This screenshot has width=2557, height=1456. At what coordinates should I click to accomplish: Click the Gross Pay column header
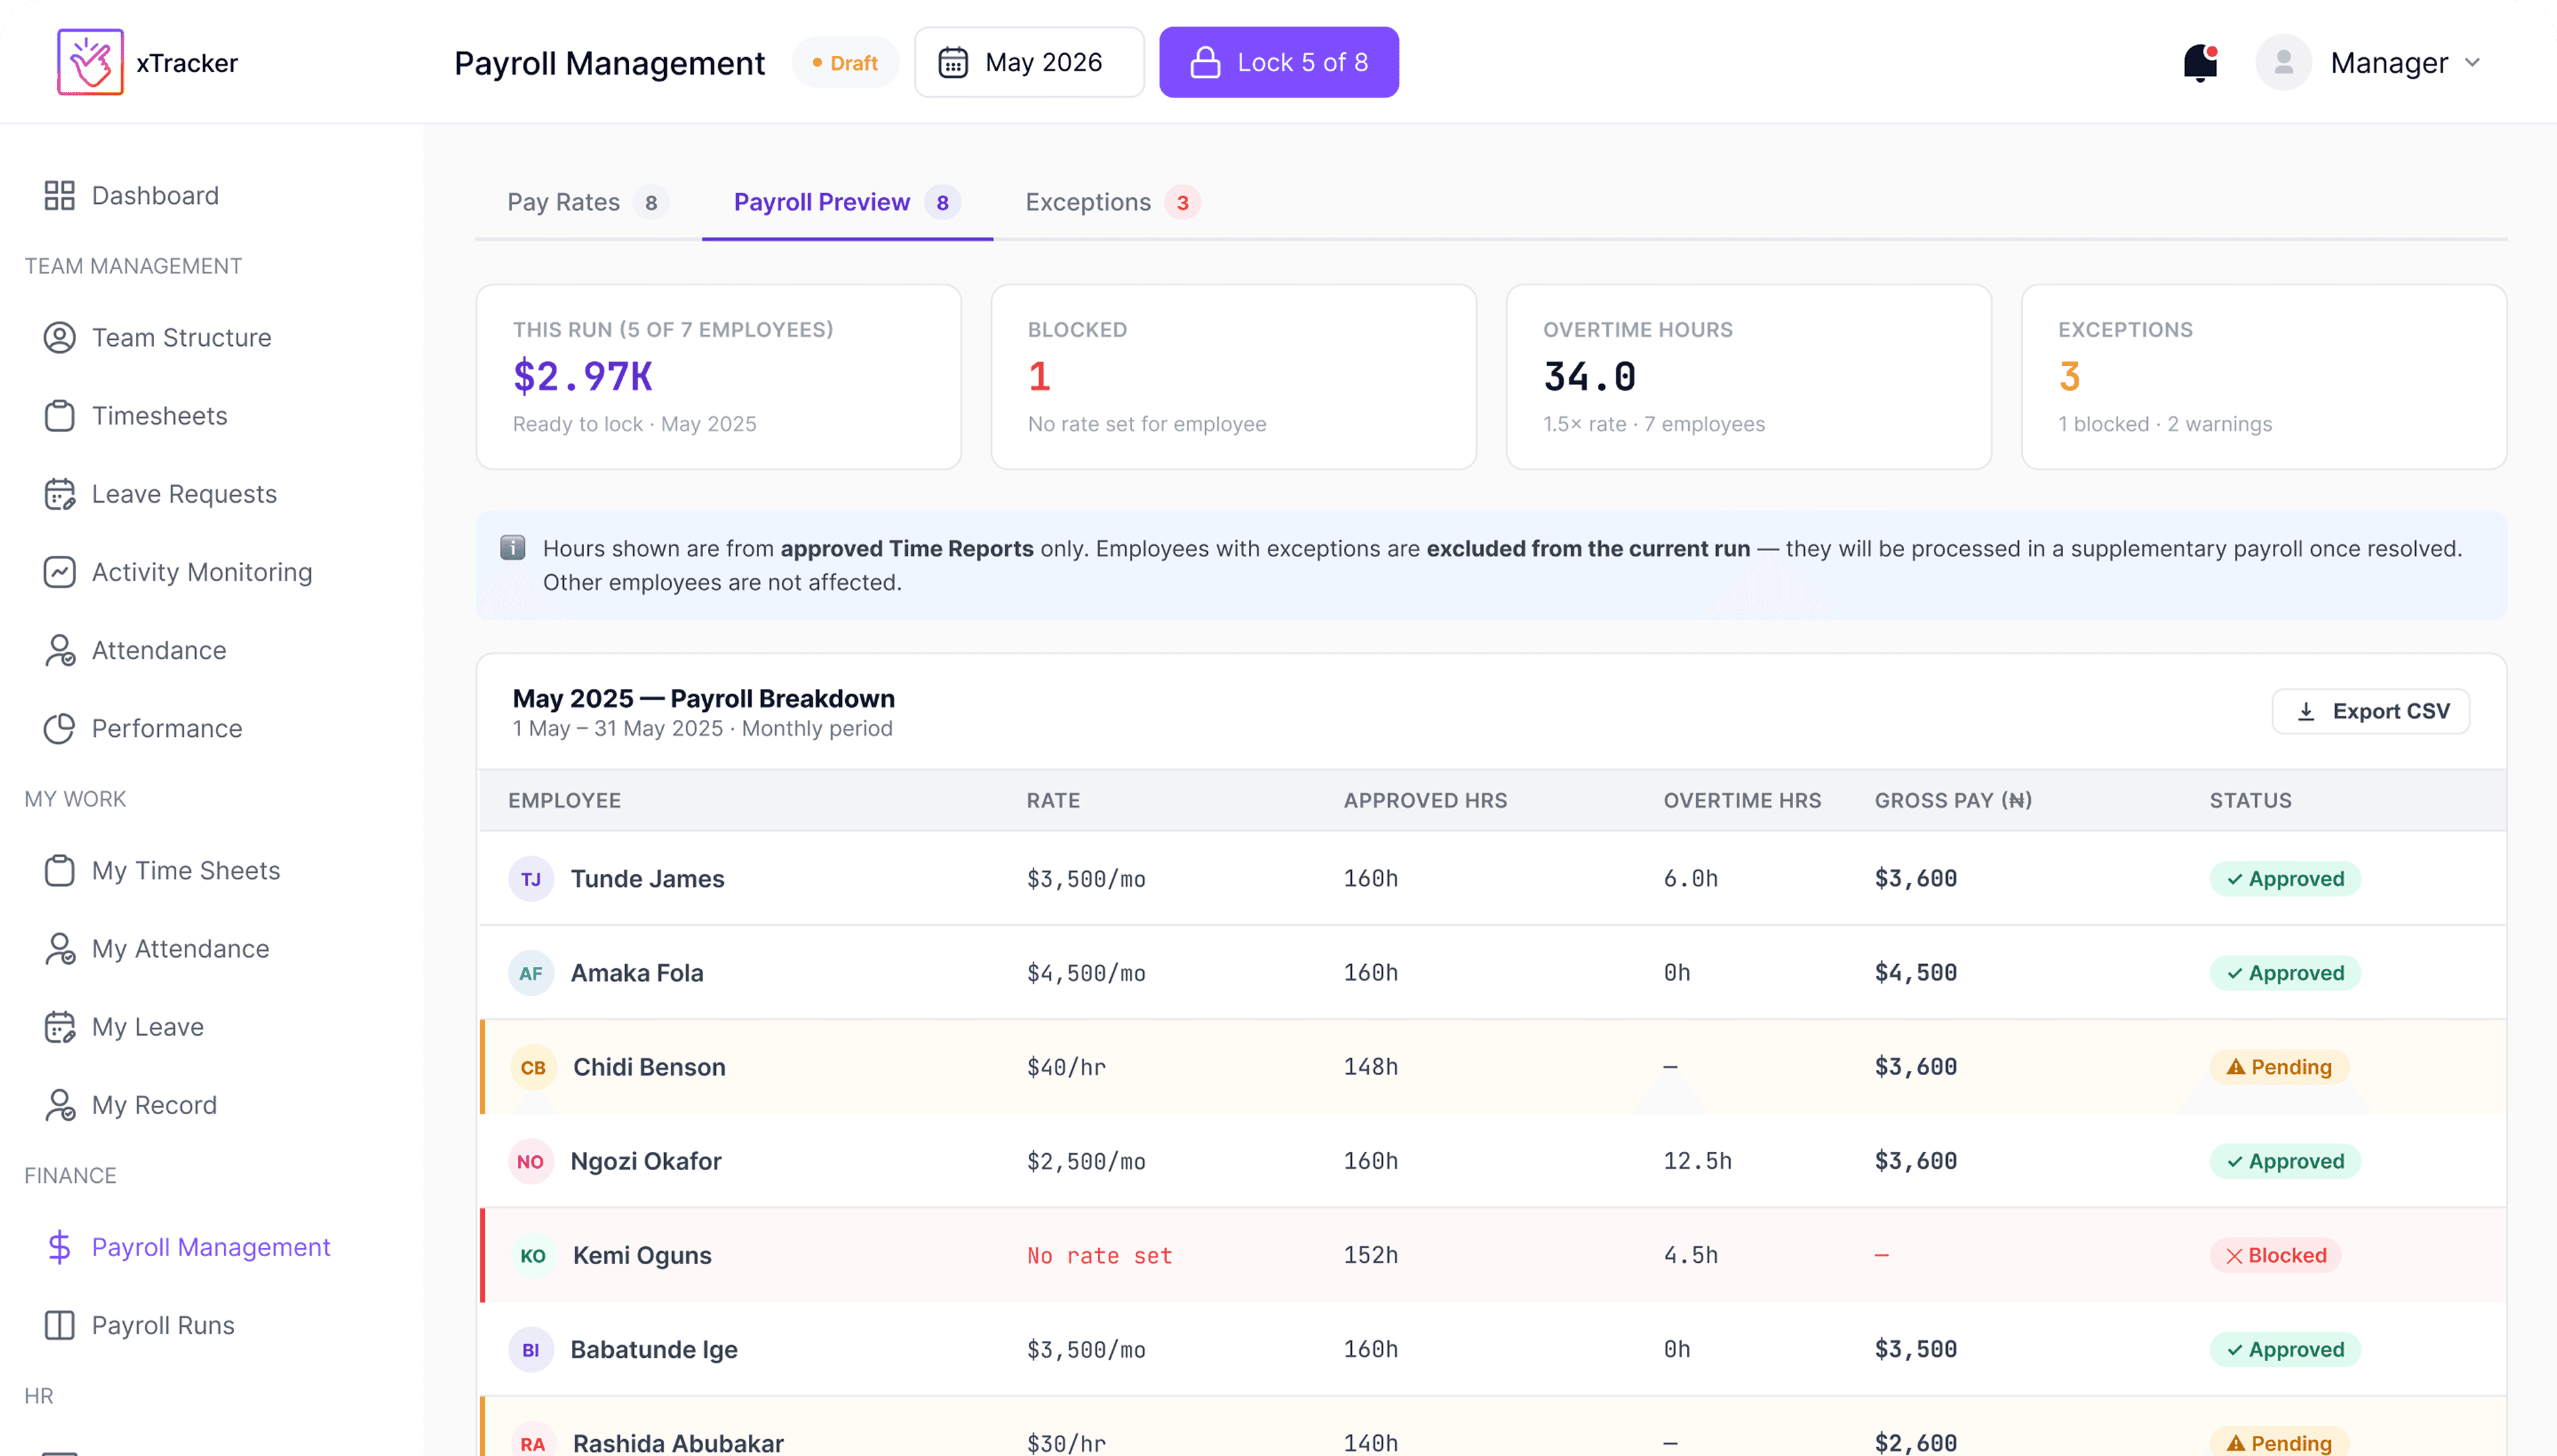coord(1953,800)
